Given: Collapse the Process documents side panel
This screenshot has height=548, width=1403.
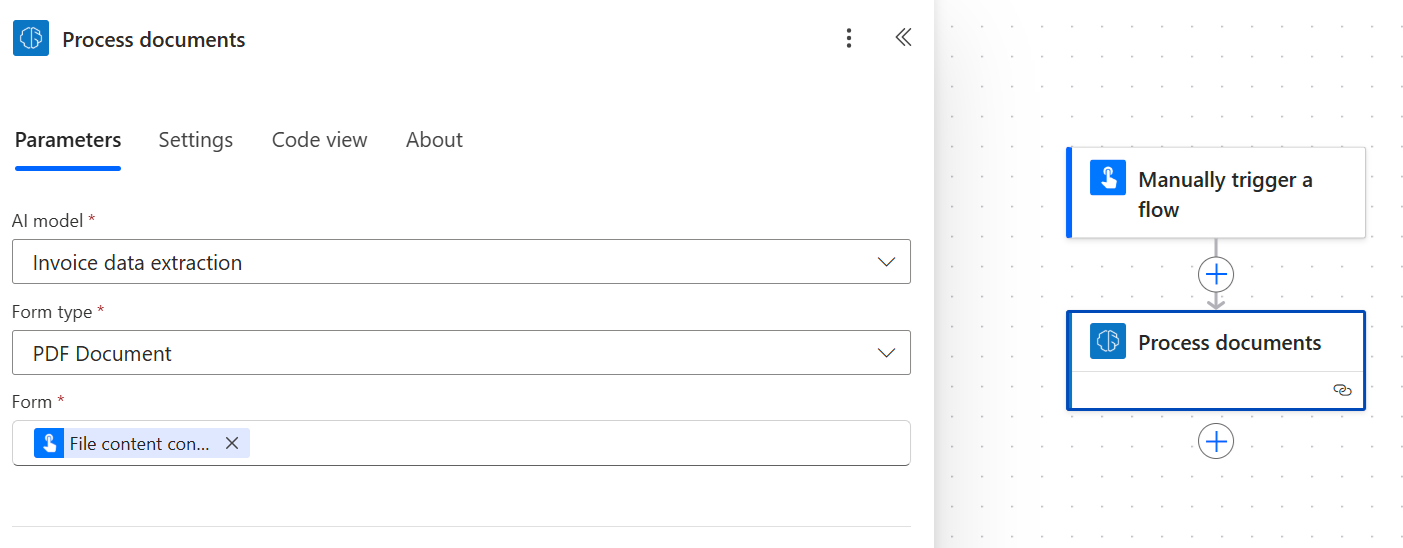Looking at the screenshot, I should click(903, 38).
